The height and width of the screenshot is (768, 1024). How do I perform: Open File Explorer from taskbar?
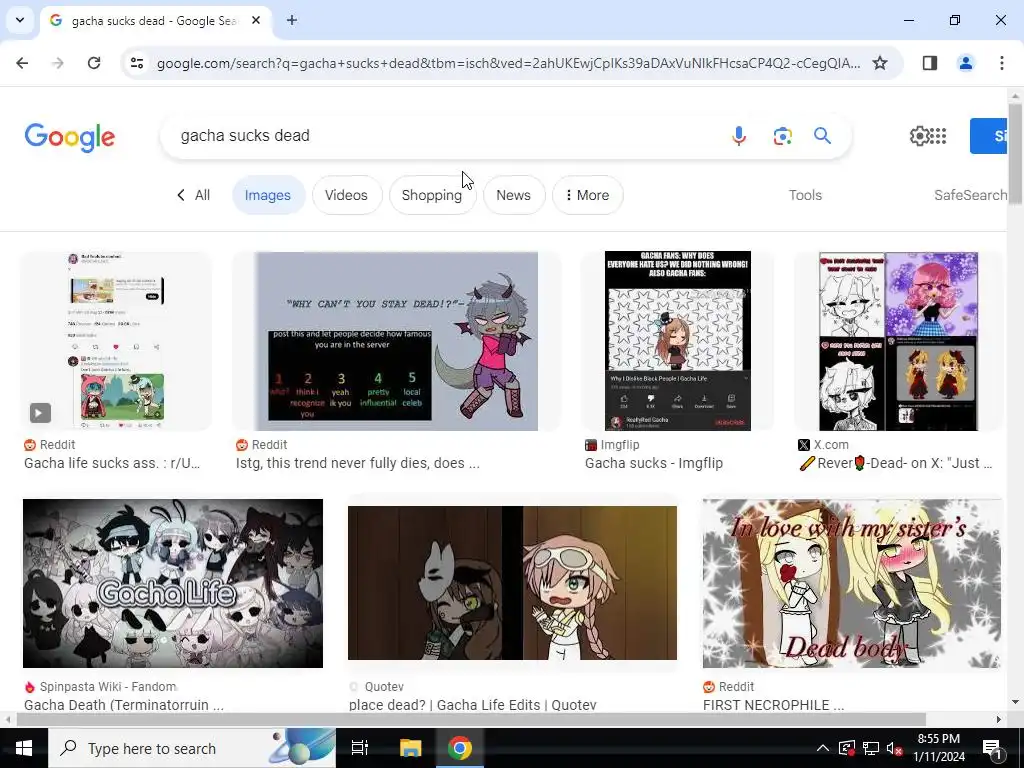tap(410, 748)
